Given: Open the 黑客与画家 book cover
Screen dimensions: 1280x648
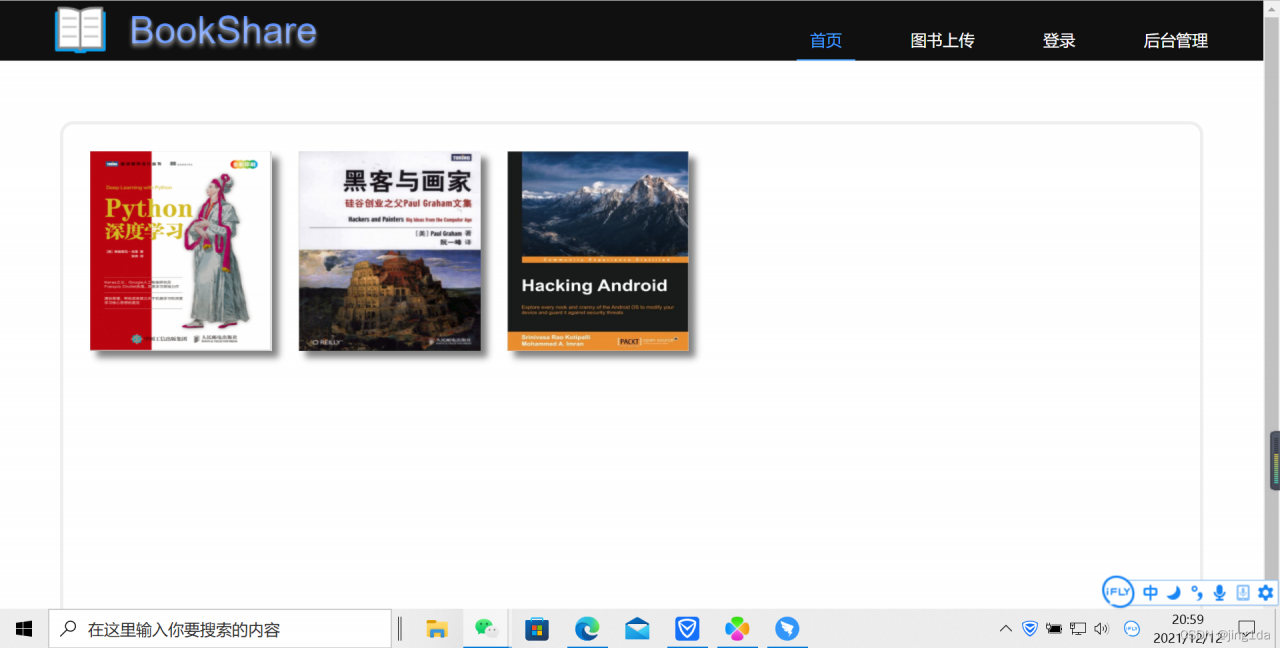Looking at the screenshot, I should [x=390, y=251].
